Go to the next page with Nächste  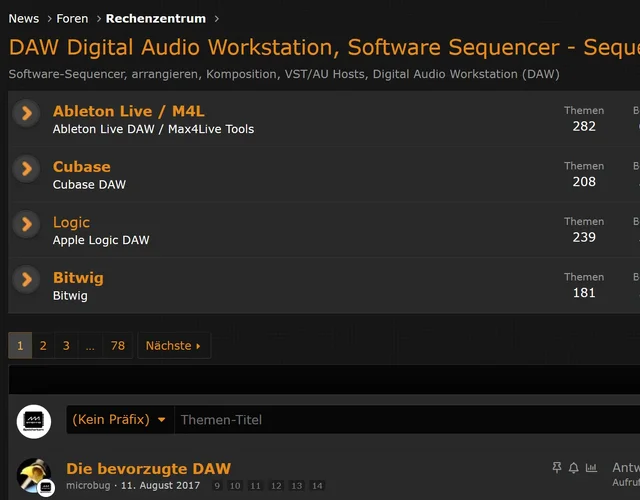pyautogui.click(x=173, y=346)
